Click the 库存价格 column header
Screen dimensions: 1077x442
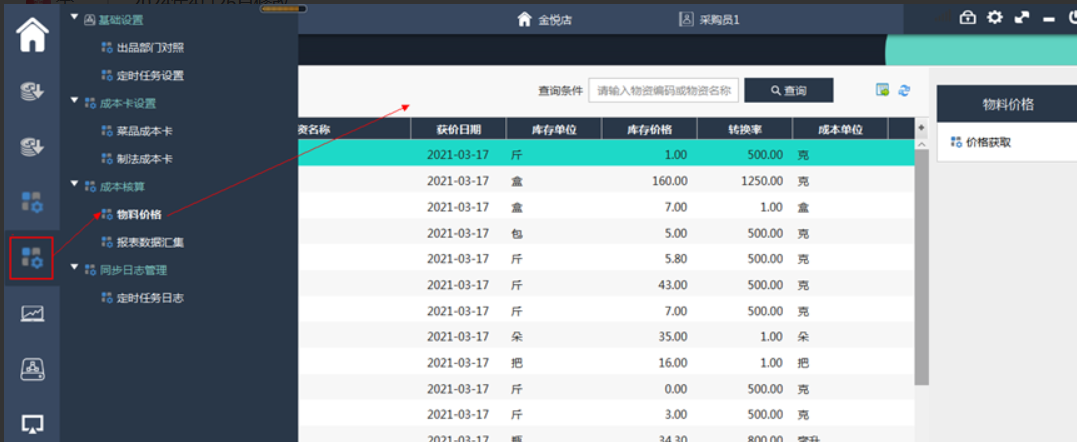(649, 129)
